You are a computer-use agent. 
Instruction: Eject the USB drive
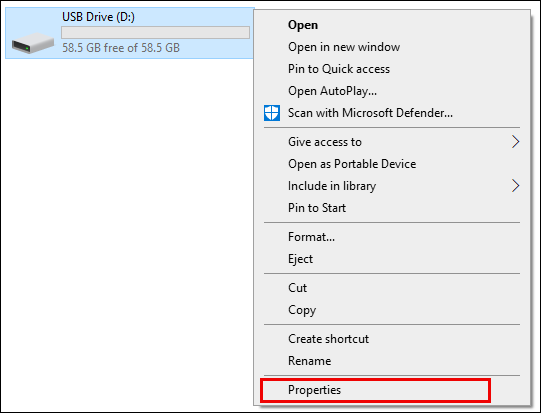pos(392,259)
